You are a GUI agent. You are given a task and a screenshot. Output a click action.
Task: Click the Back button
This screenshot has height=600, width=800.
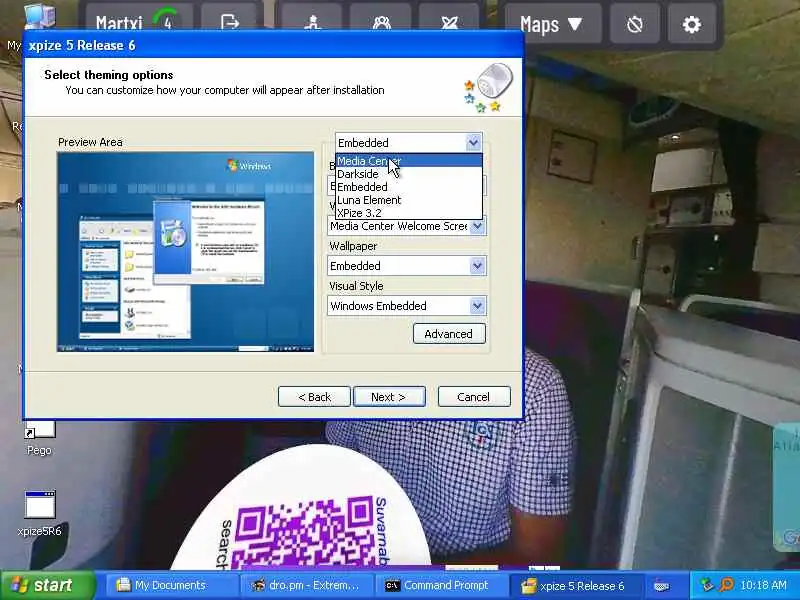tap(314, 396)
